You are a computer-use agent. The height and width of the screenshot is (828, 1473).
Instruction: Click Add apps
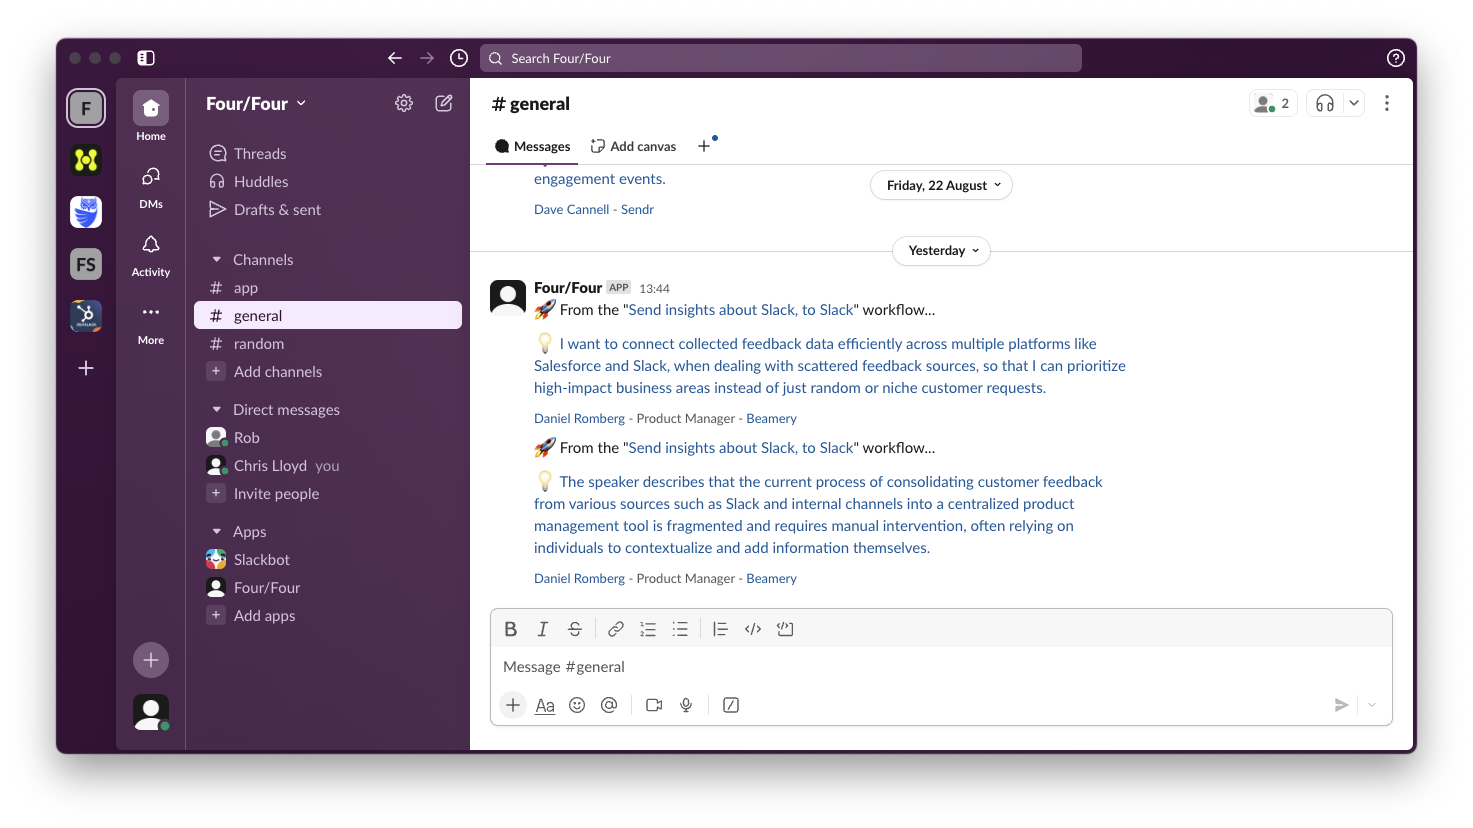328,615
